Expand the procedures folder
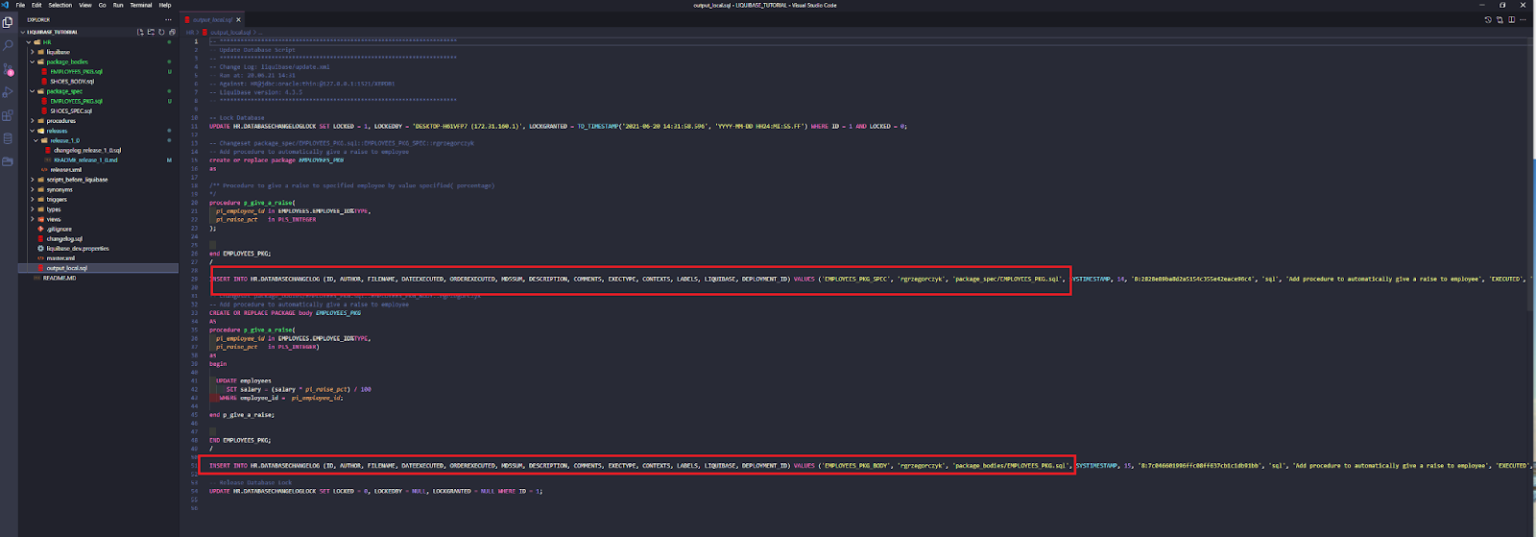1536x537 pixels. point(97,121)
